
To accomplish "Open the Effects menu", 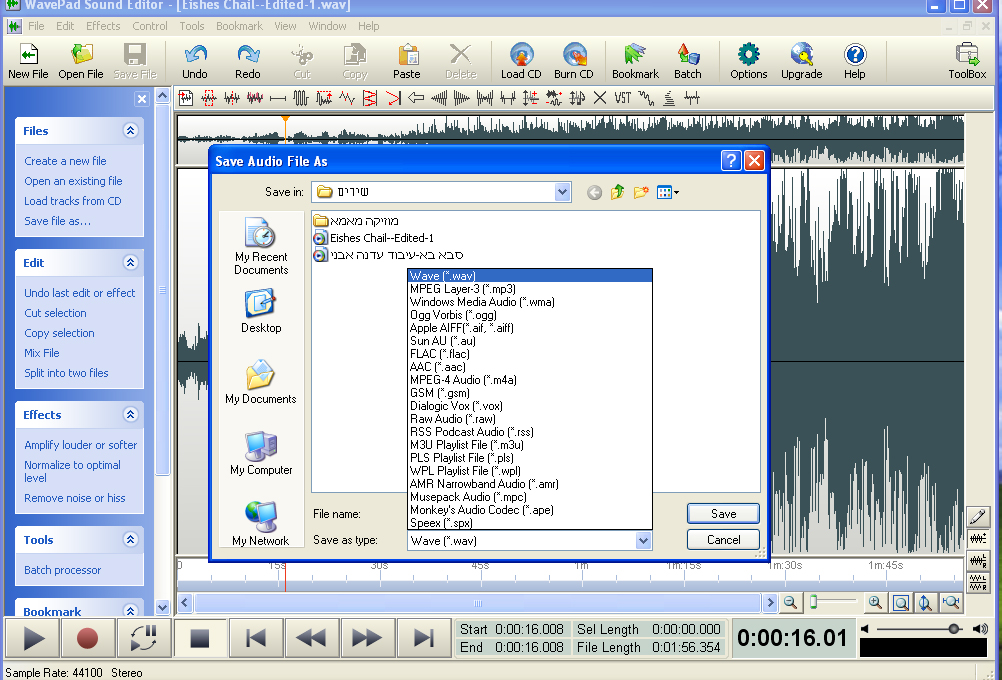I will point(103,26).
